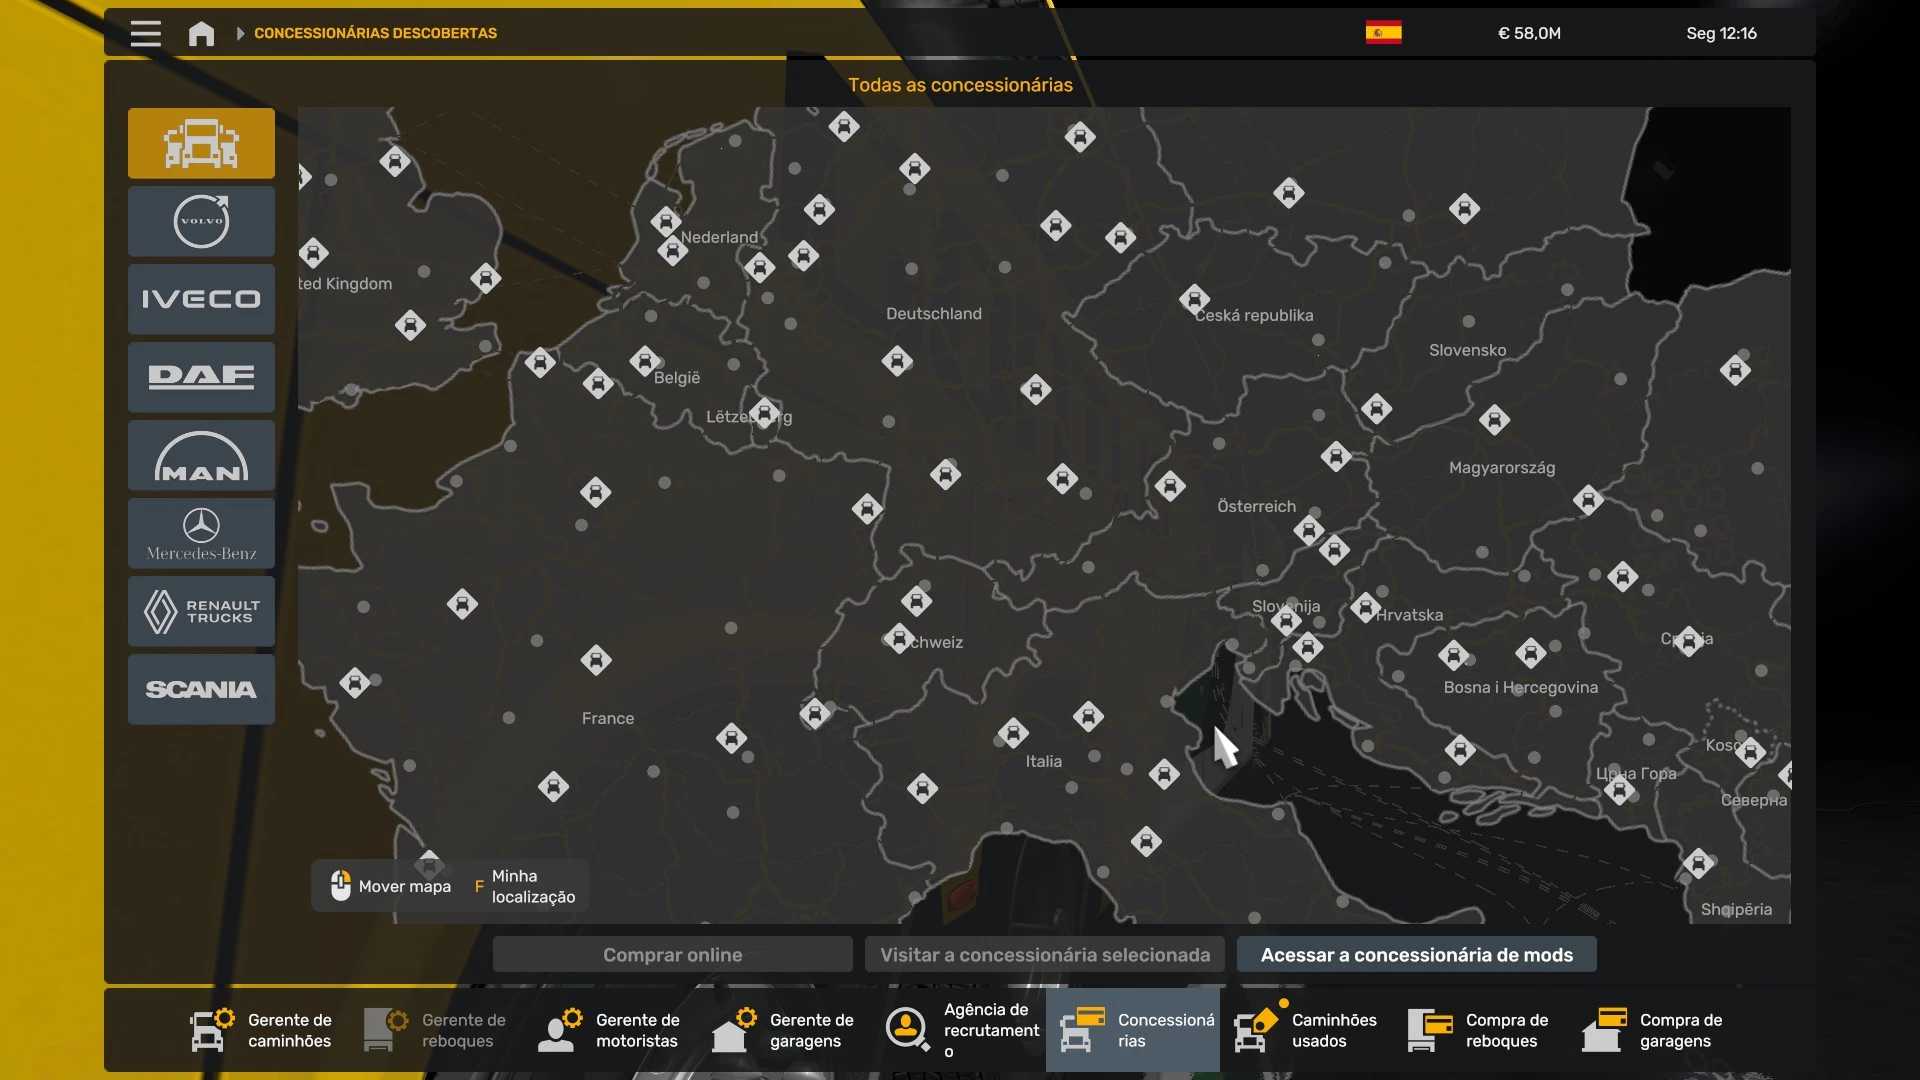Click the Österreich map label
Screen dimensions: 1920x1080
[x=1256, y=506]
